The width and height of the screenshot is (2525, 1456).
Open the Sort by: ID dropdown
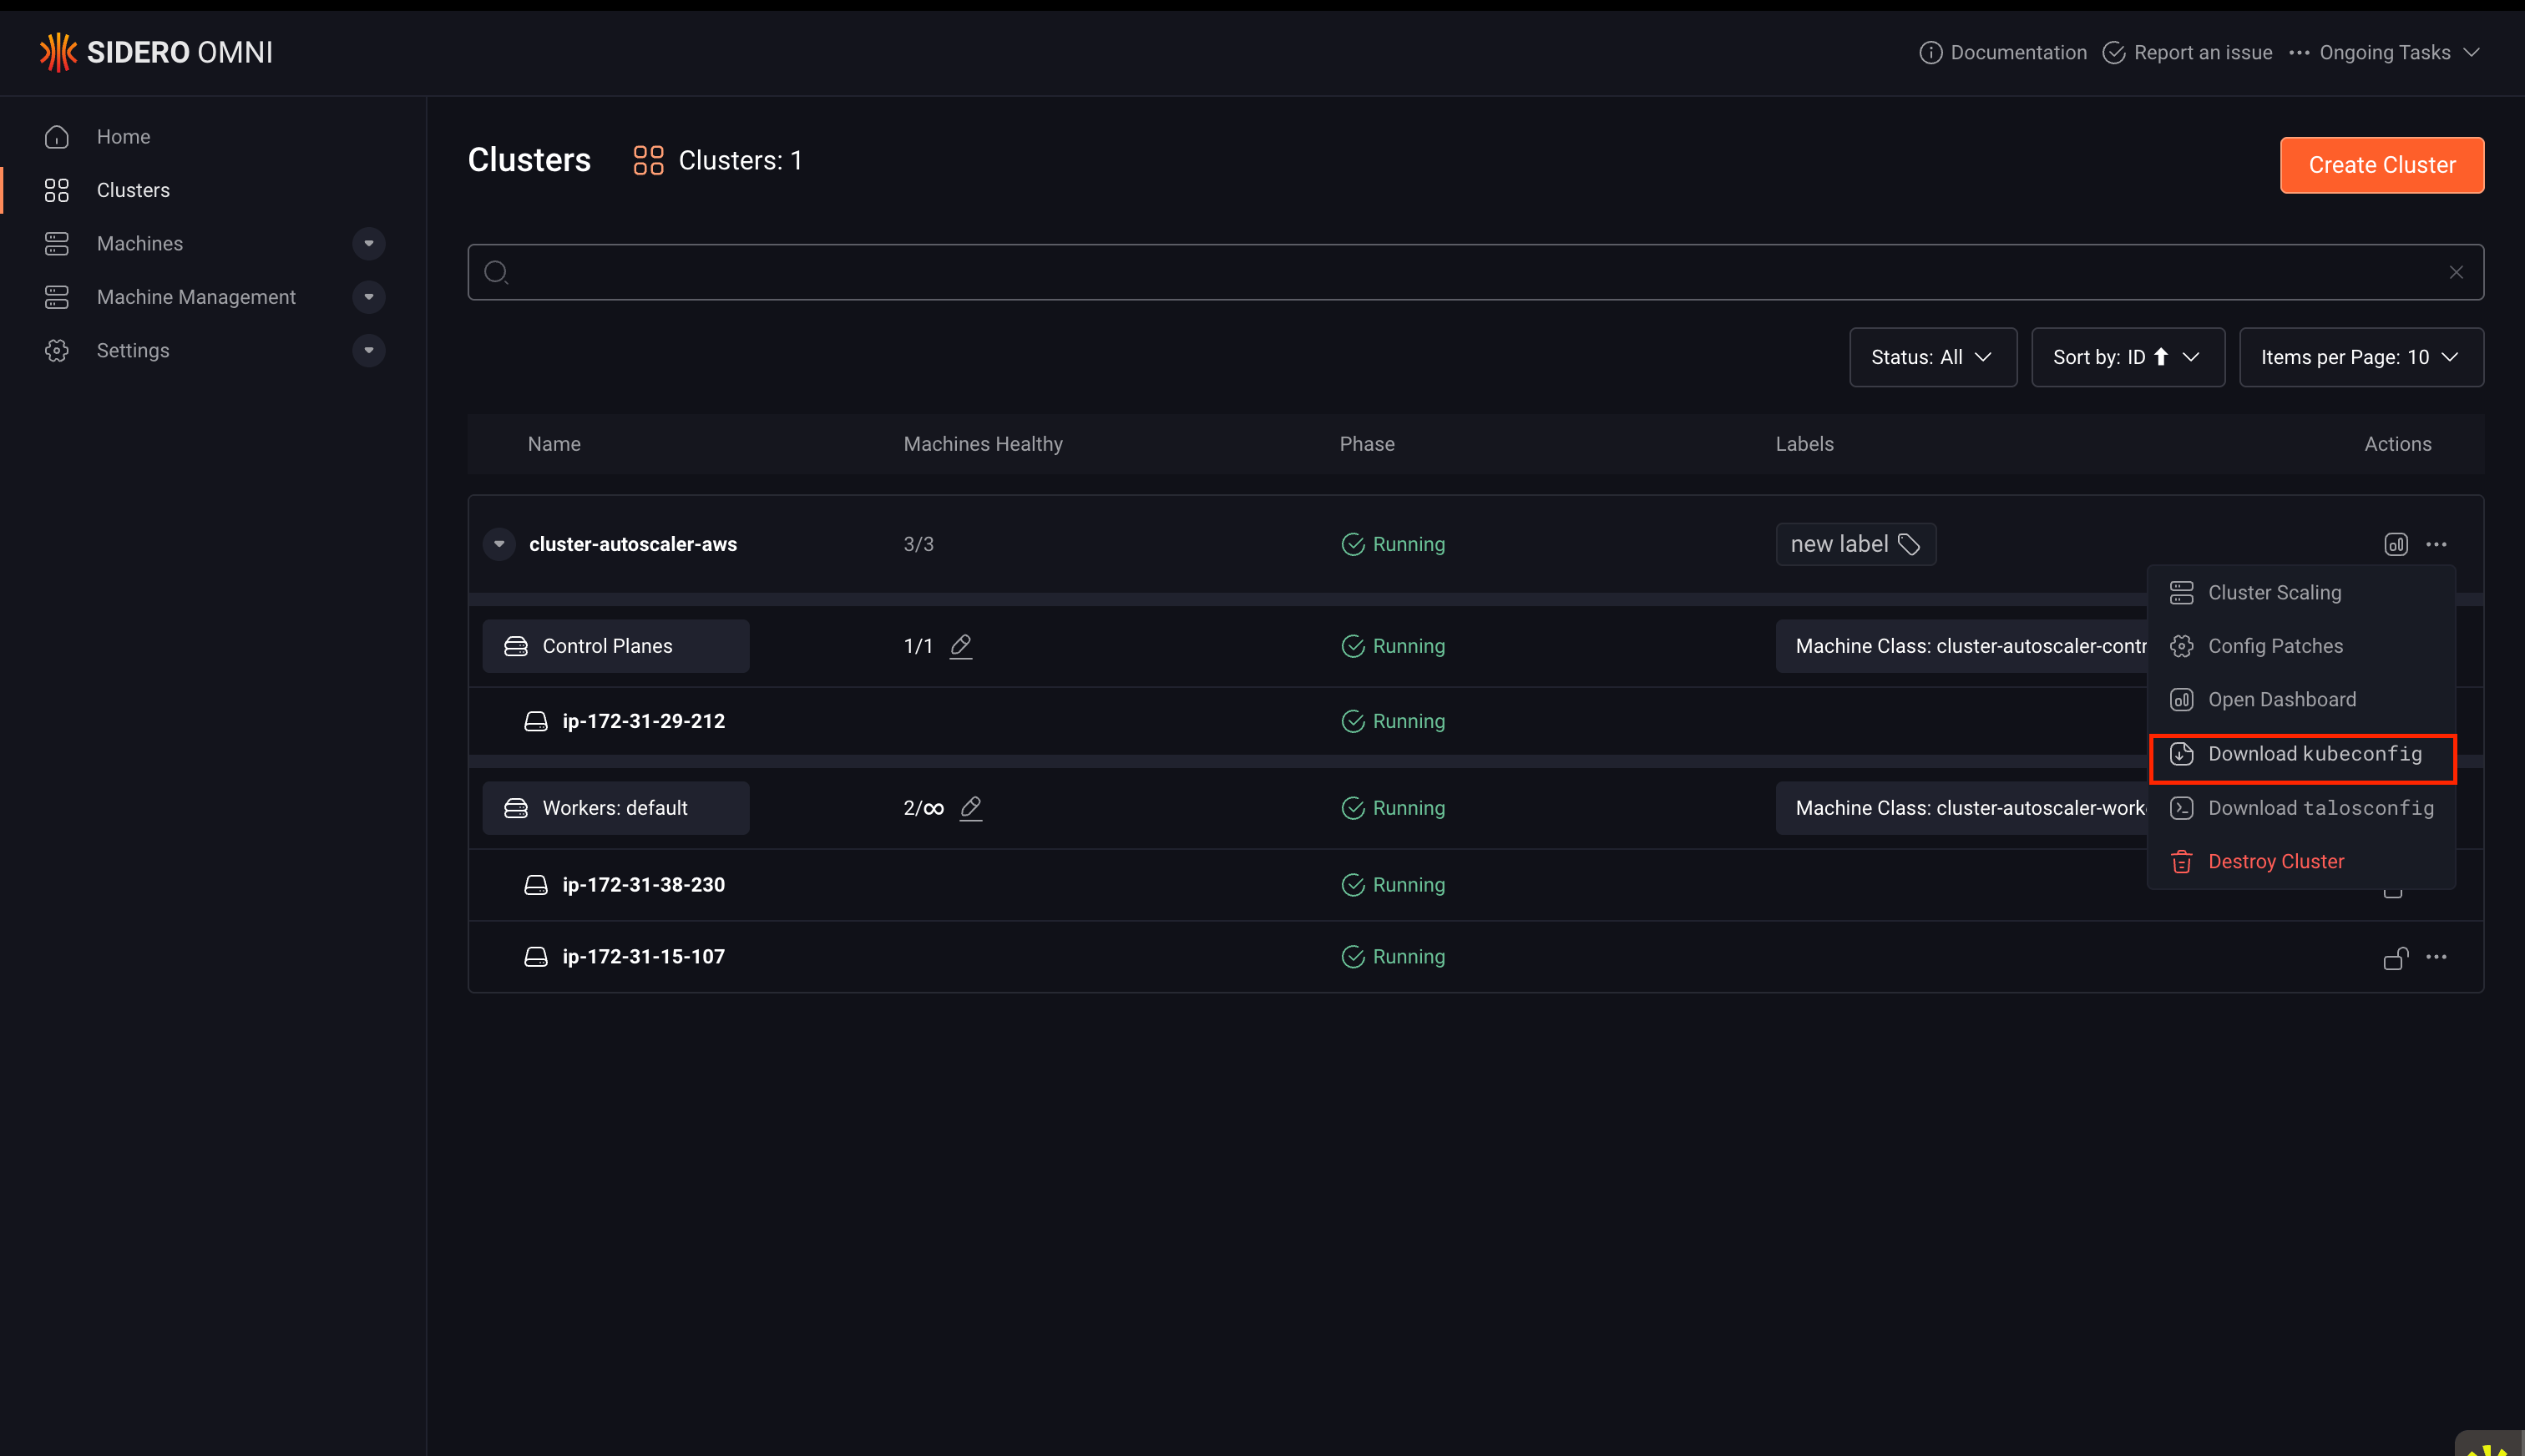coord(2127,357)
